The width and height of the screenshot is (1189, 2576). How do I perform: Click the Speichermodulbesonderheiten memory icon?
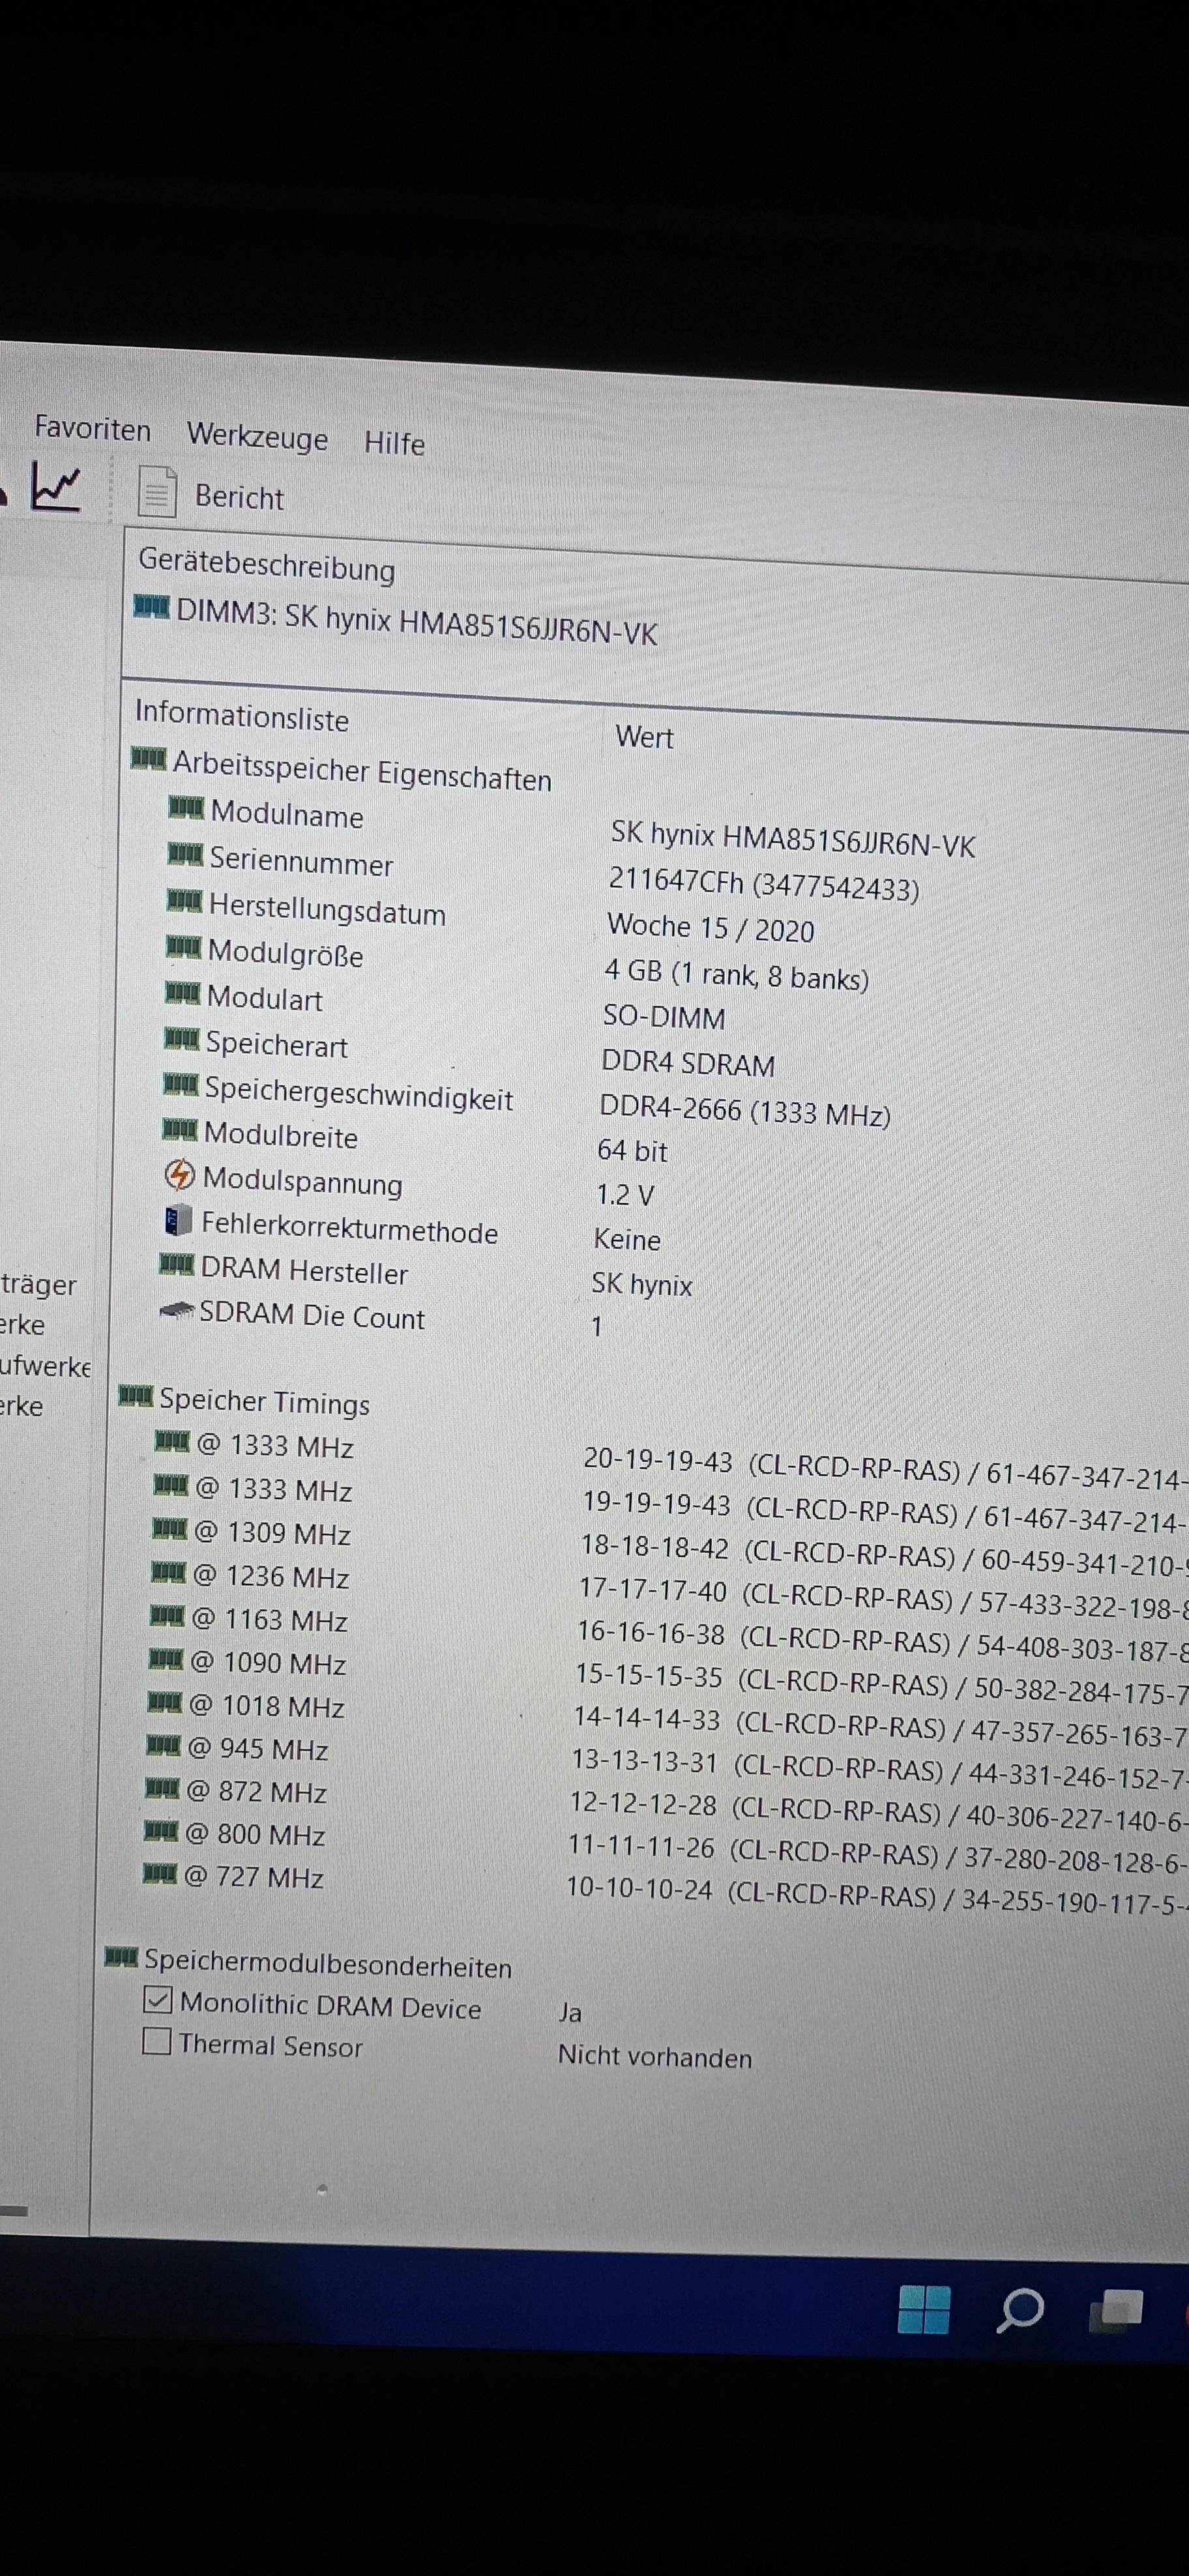click(x=122, y=1957)
